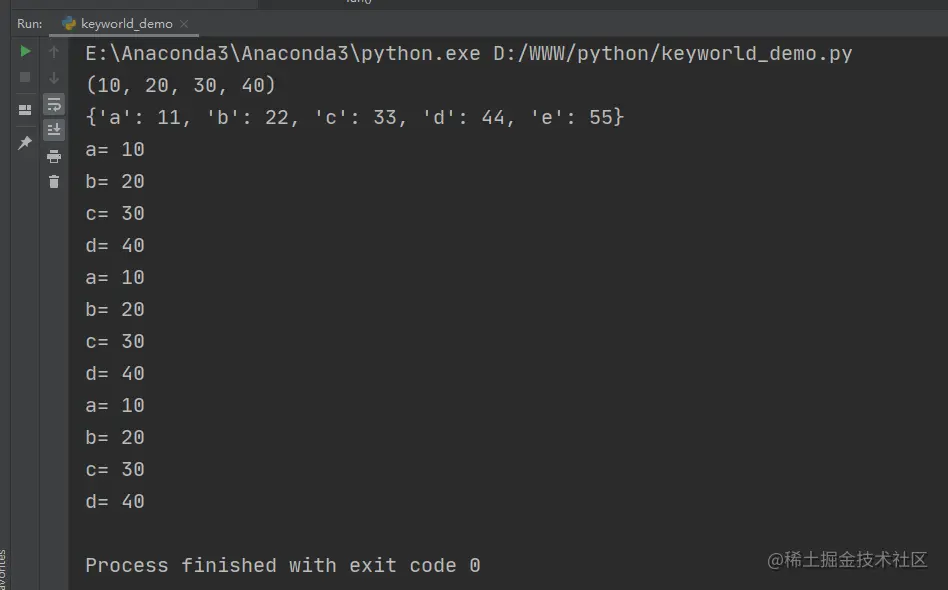Viewport: 948px width, 590px height.
Task: Click the Run: panel label
Action: pos(30,24)
